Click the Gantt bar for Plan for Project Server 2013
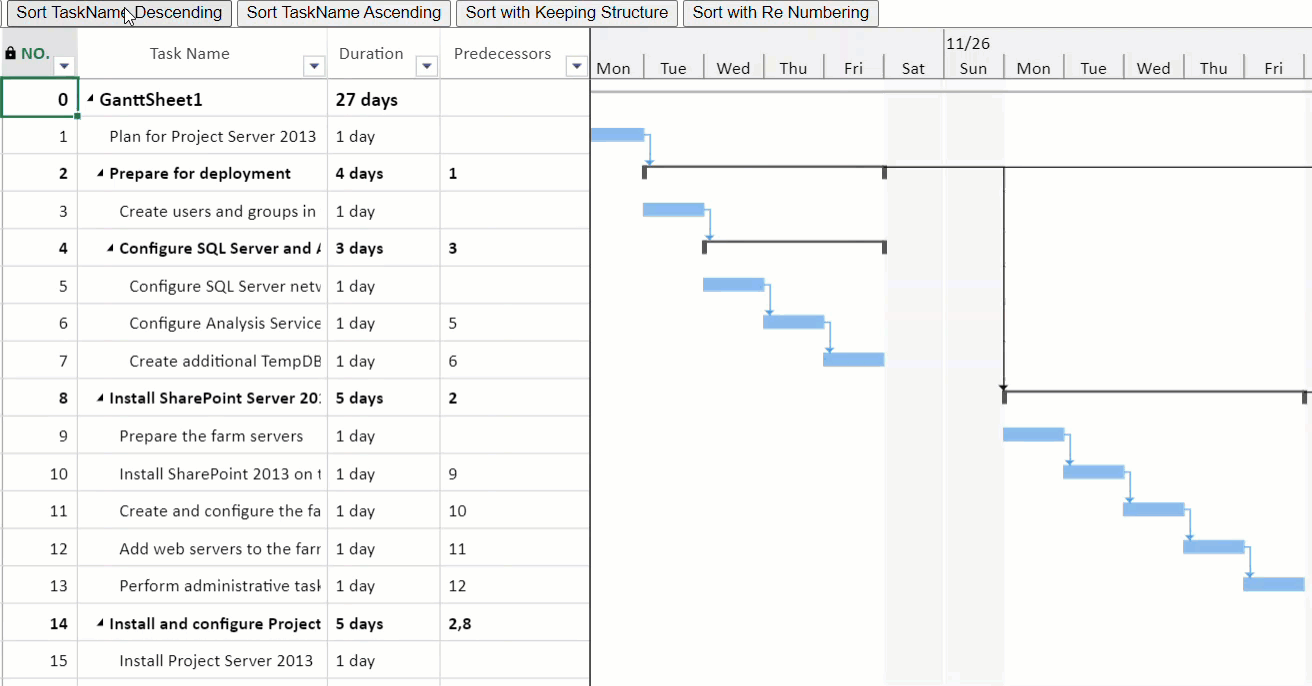 pos(617,135)
